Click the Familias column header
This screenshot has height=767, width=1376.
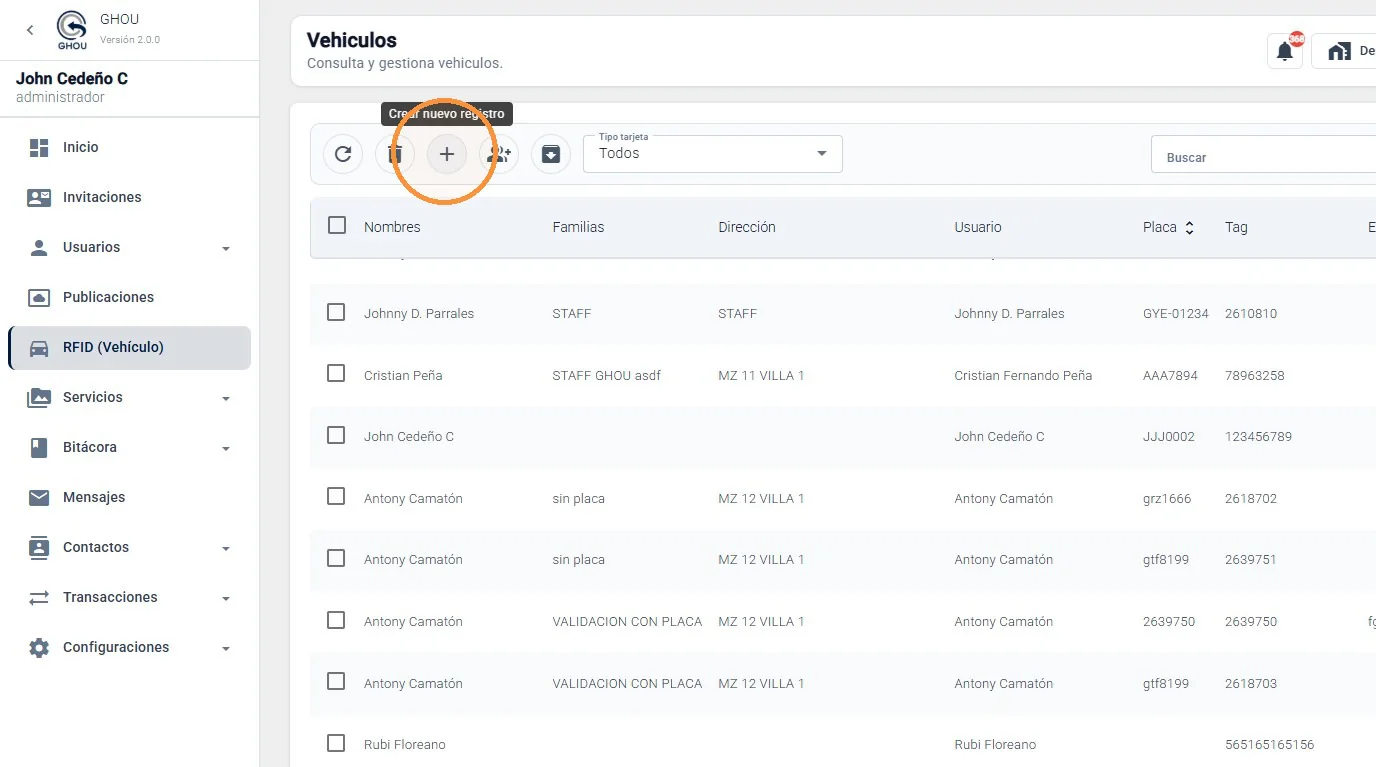pos(578,227)
